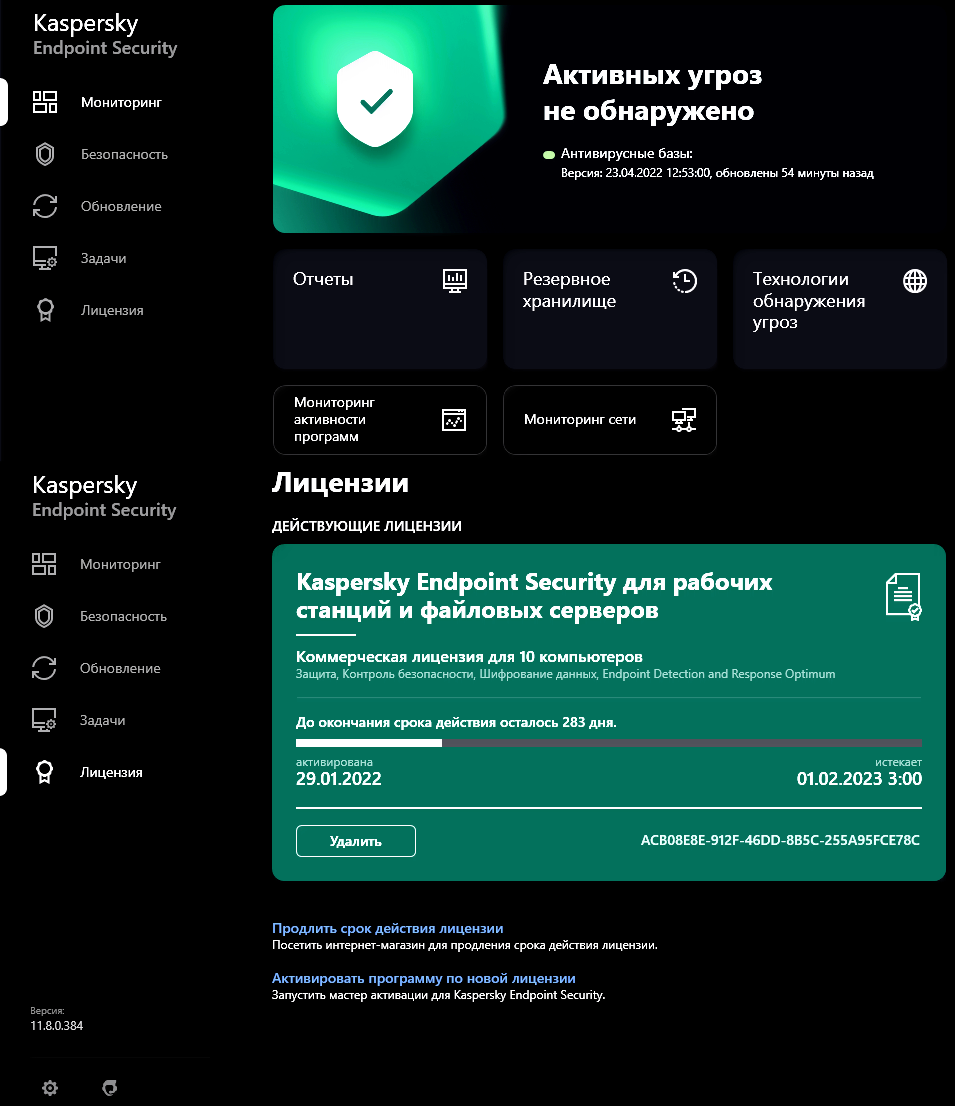
Task: Click the highlighted Лицензия menu label
Action: click(111, 772)
